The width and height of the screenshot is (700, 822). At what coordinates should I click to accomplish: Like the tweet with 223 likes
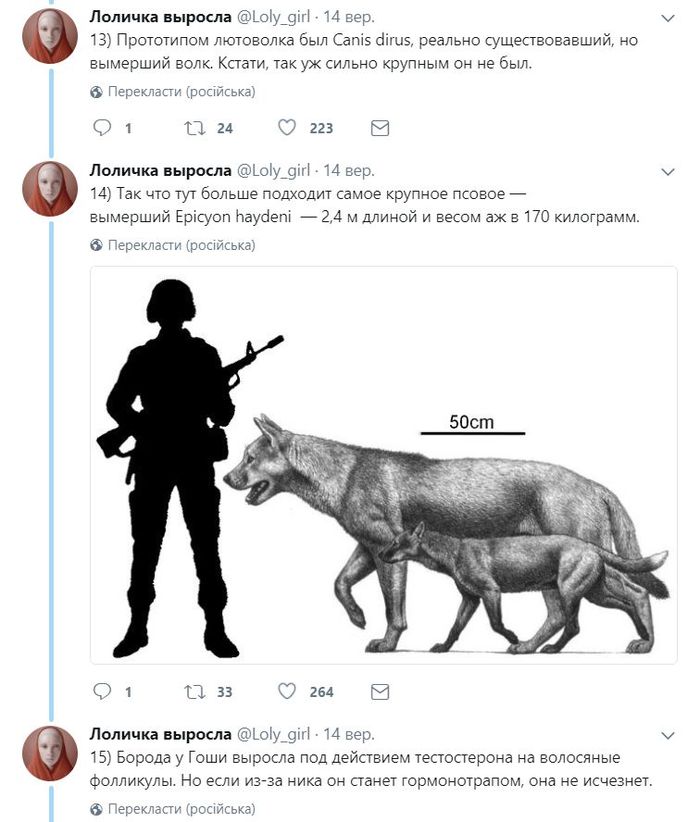(287, 128)
